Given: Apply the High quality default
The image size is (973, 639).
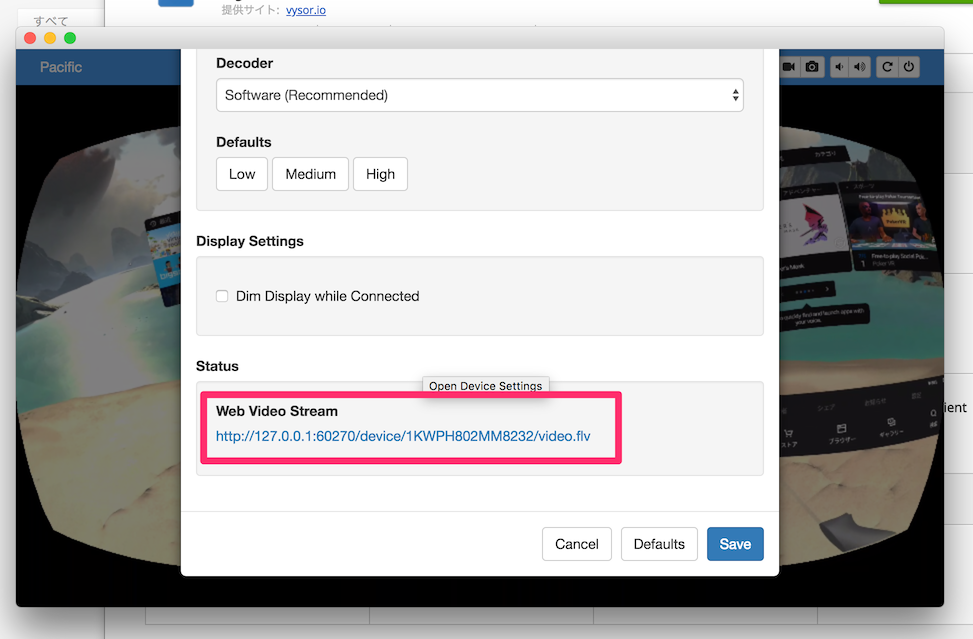Looking at the screenshot, I should click(x=380, y=174).
